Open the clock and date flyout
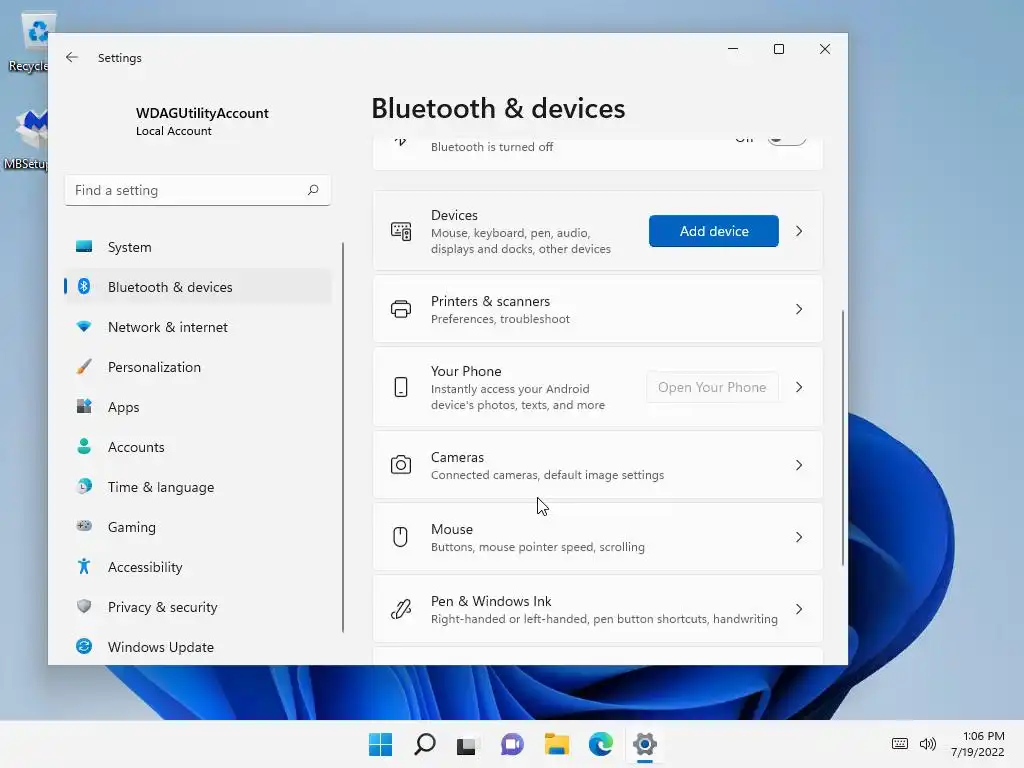This screenshot has height=768, width=1024. point(978,744)
